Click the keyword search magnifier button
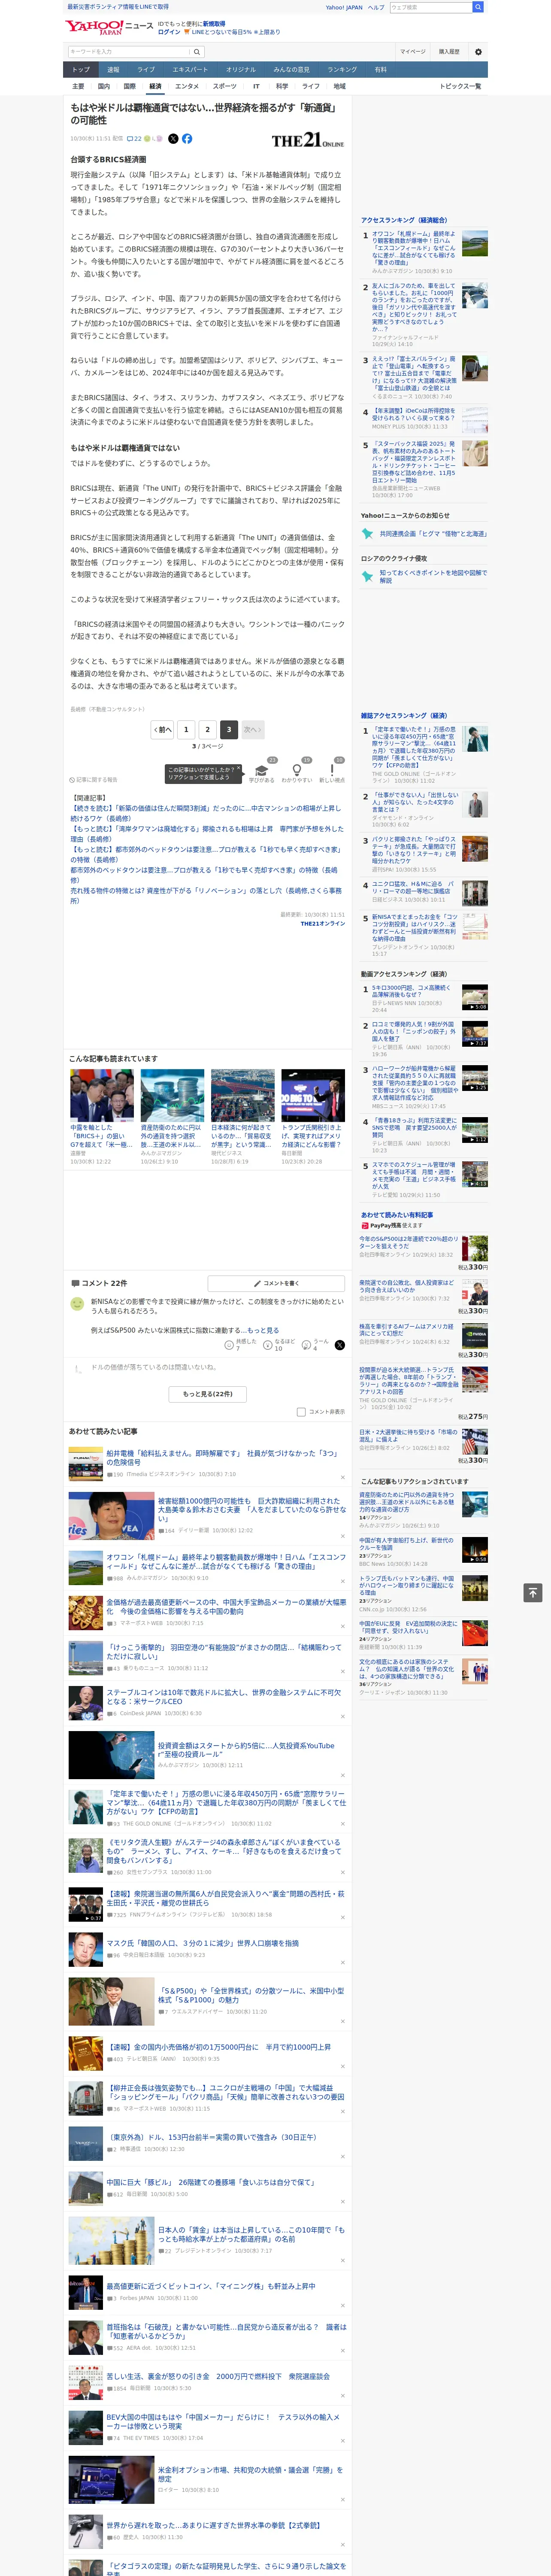The height and width of the screenshot is (2576, 551). [x=197, y=52]
